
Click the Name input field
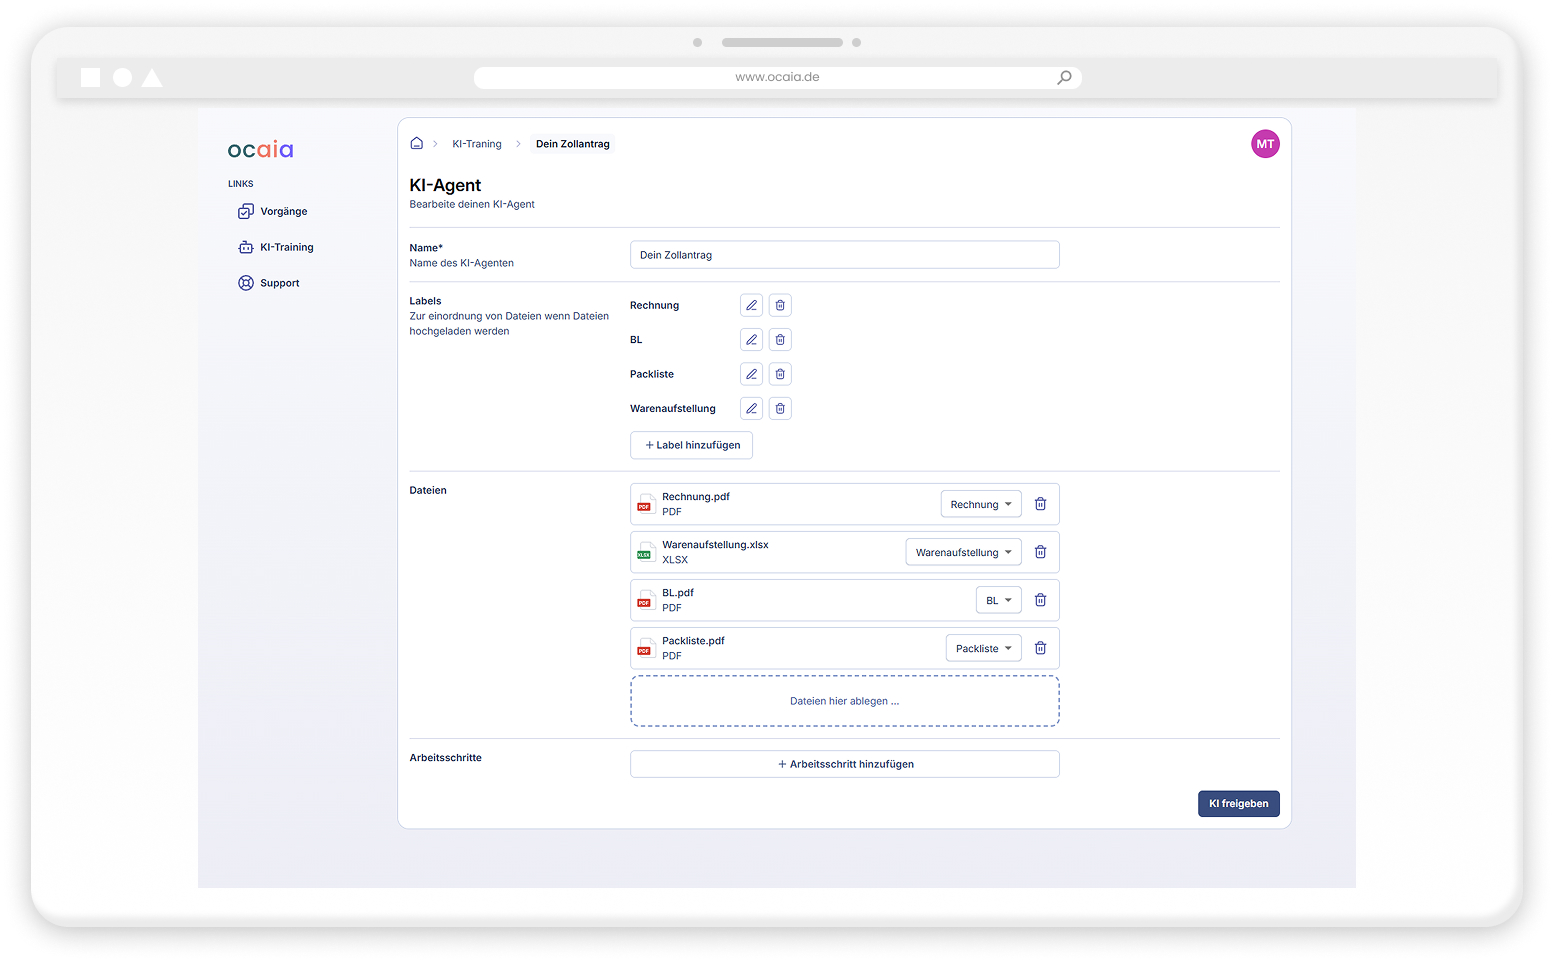844,255
